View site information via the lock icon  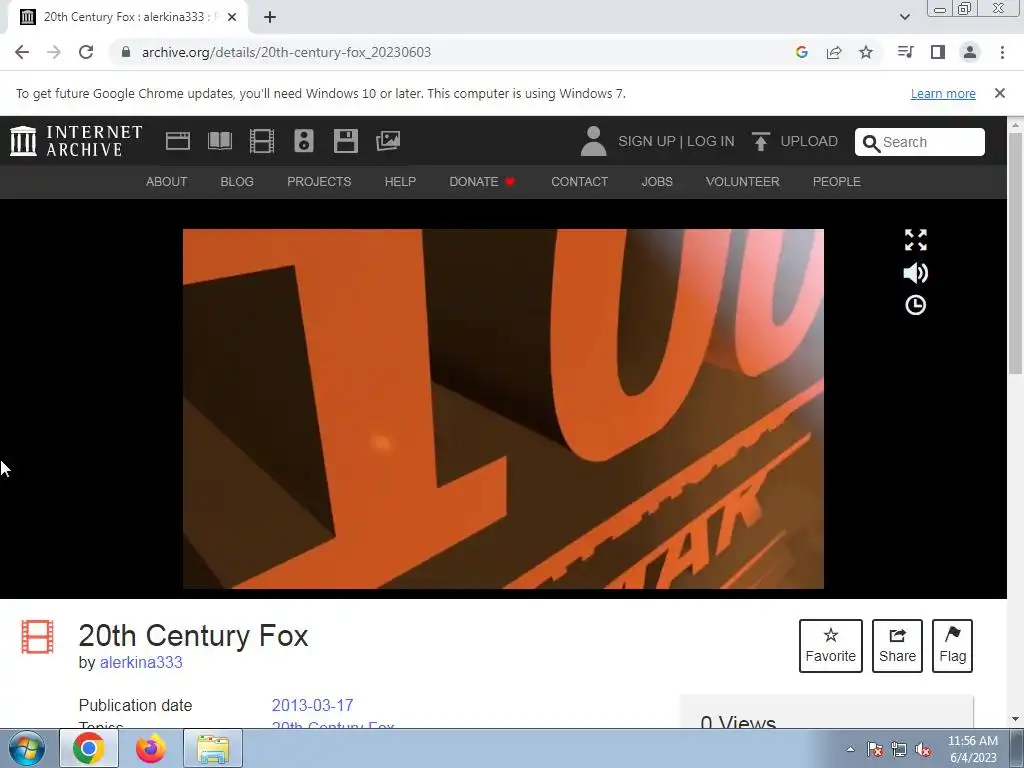(x=126, y=52)
